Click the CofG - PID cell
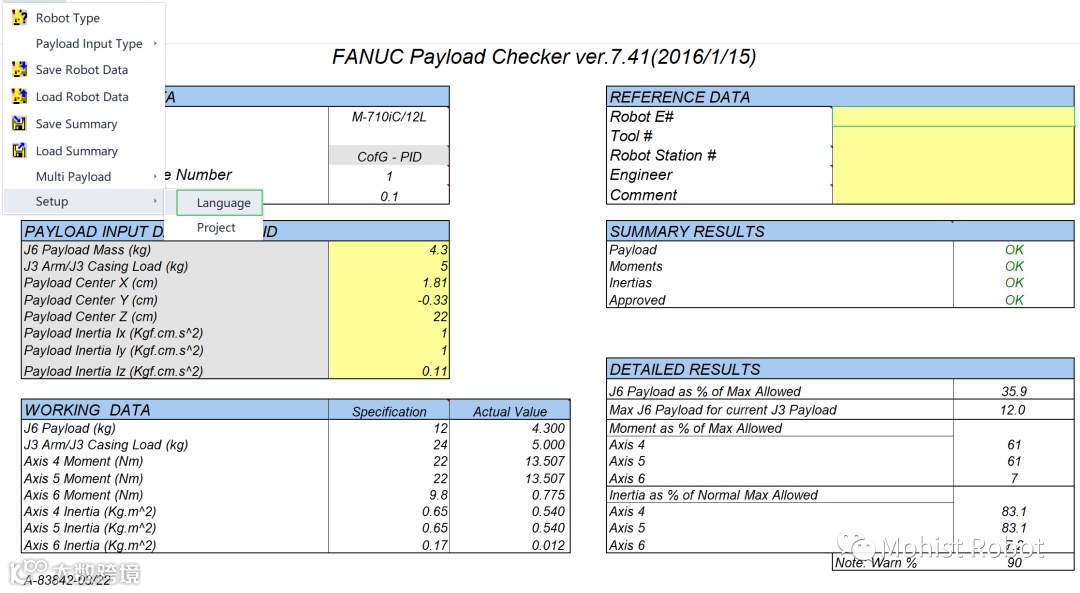This screenshot has width=1080, height=593. click(388, 156)
